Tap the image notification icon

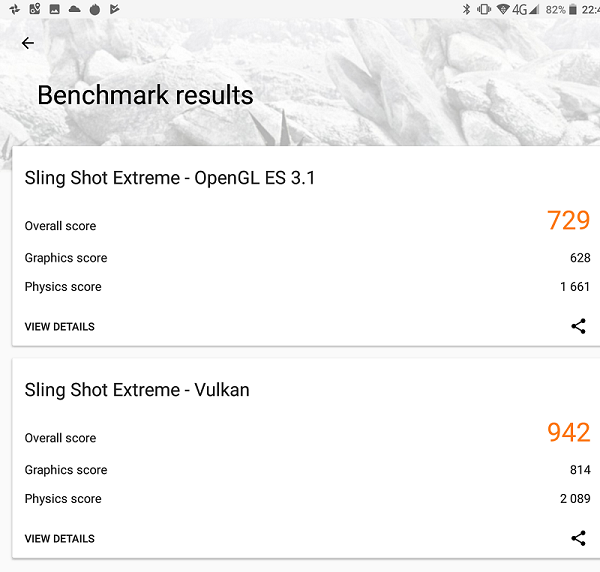click(x=54, y=9)
